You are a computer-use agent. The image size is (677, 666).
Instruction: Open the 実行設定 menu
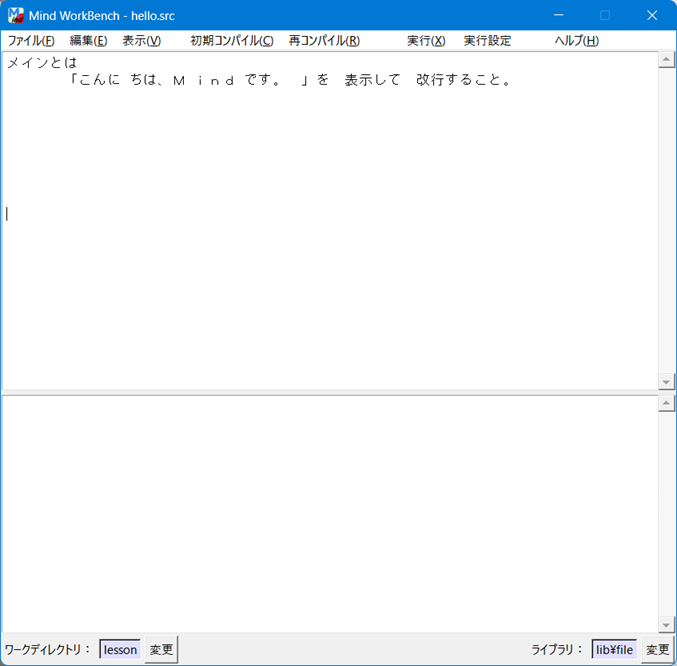pos(487,41)
